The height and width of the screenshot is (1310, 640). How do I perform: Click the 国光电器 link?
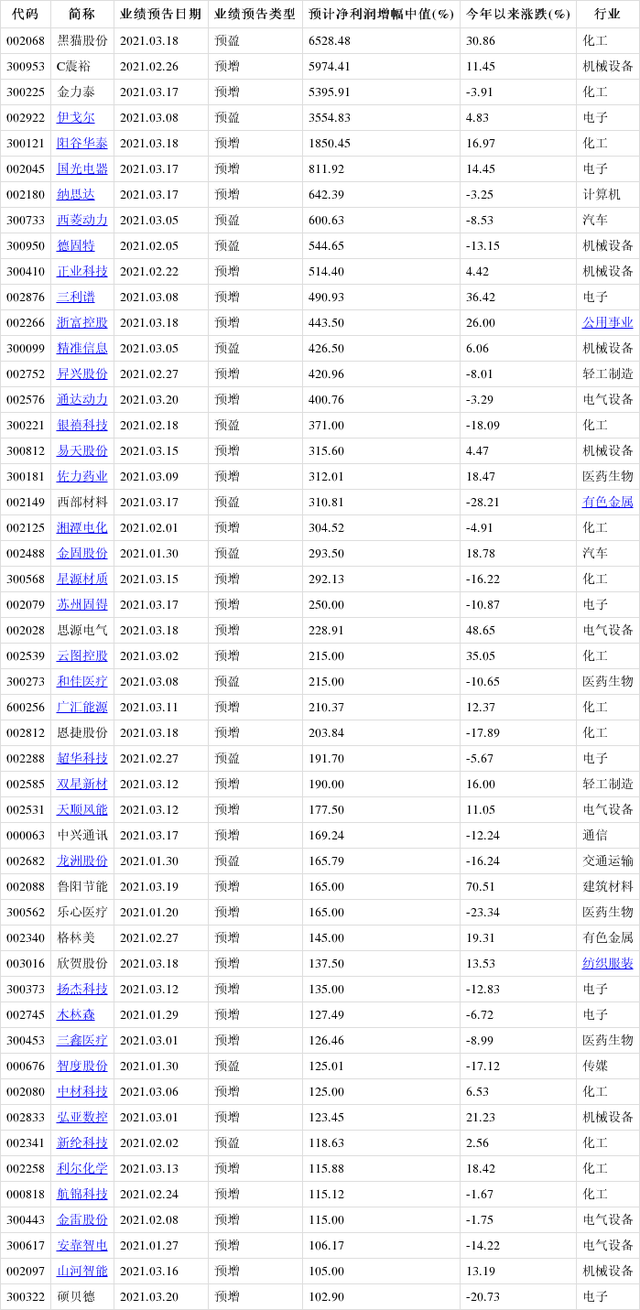(x=82, y=169)
